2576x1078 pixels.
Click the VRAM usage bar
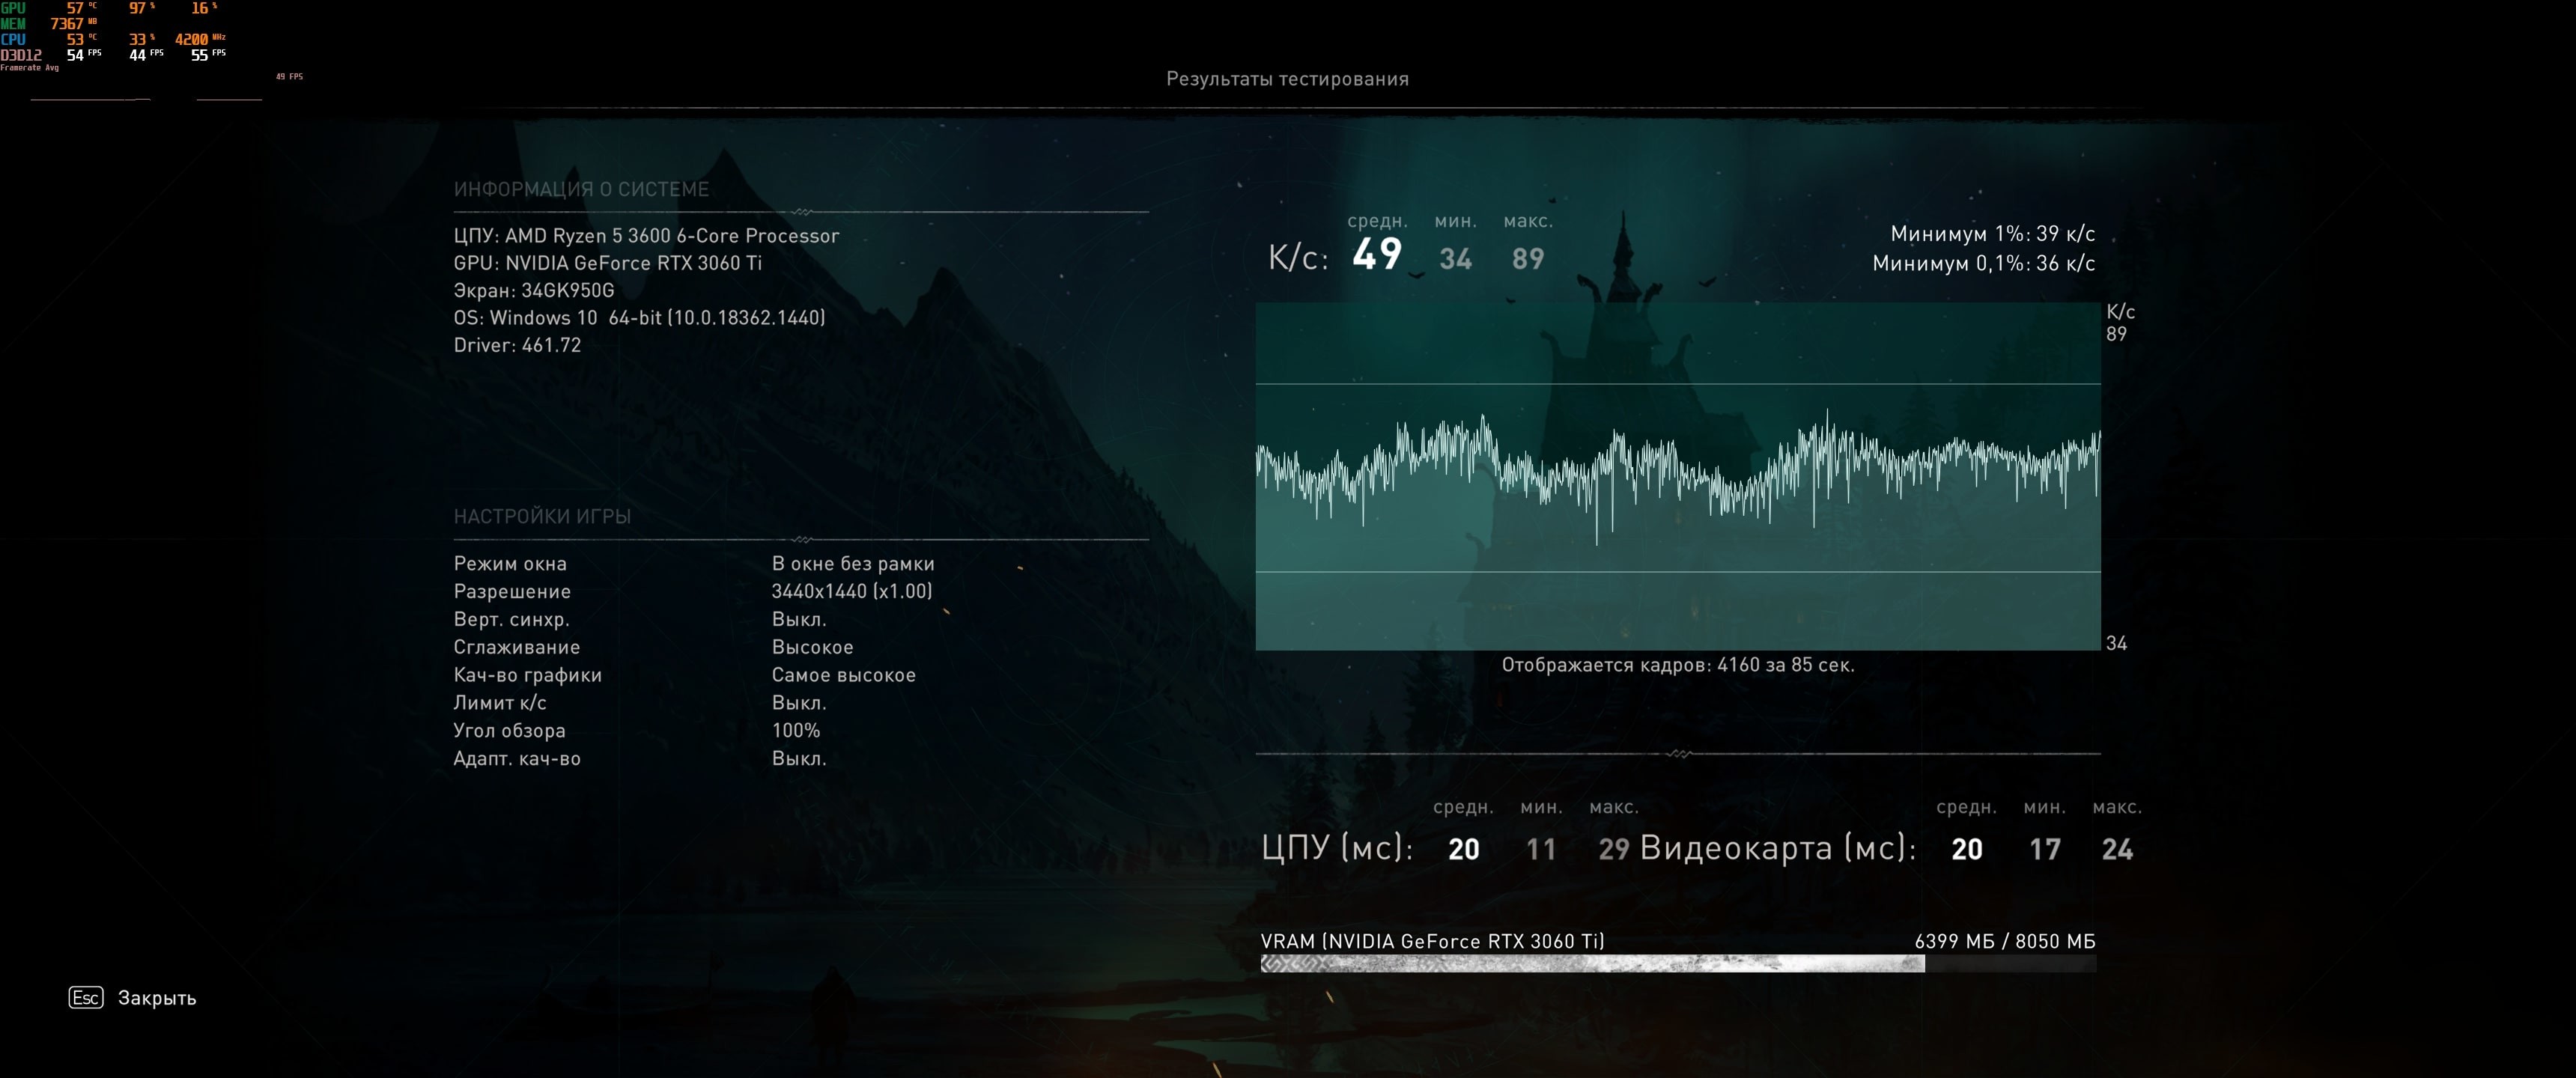click(1678, 964)
